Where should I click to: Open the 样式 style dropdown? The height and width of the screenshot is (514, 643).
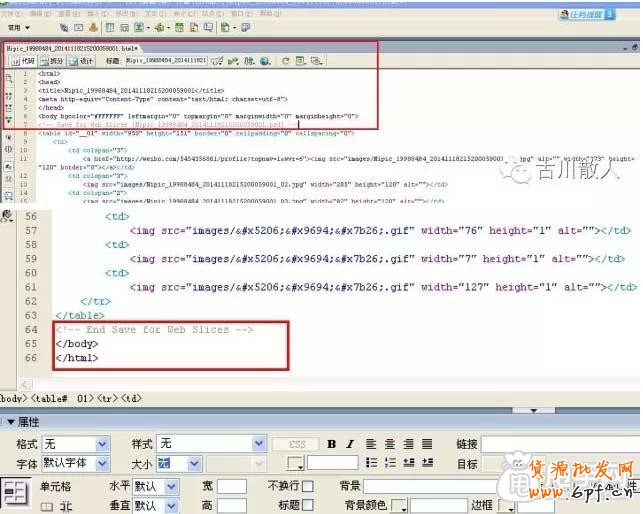tap(259, 444)
